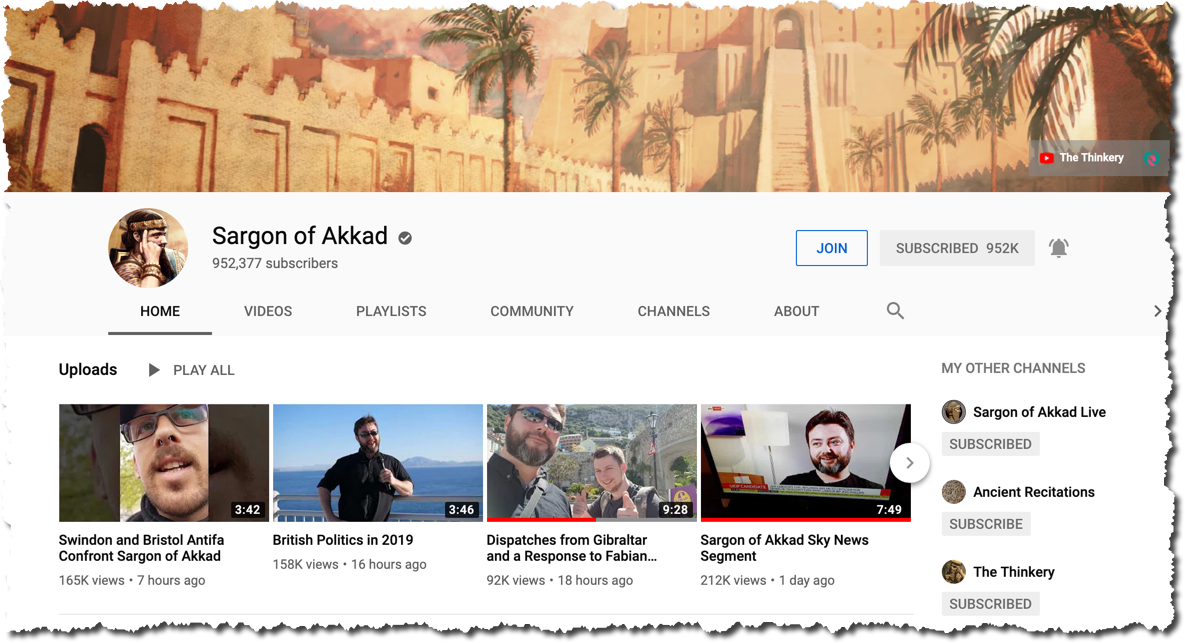Click the title 'Dispatches from Gibraltar and a Response to Fabian...'
The width and height of the screenshot is (1185, 643).
(x=571, y=548)
